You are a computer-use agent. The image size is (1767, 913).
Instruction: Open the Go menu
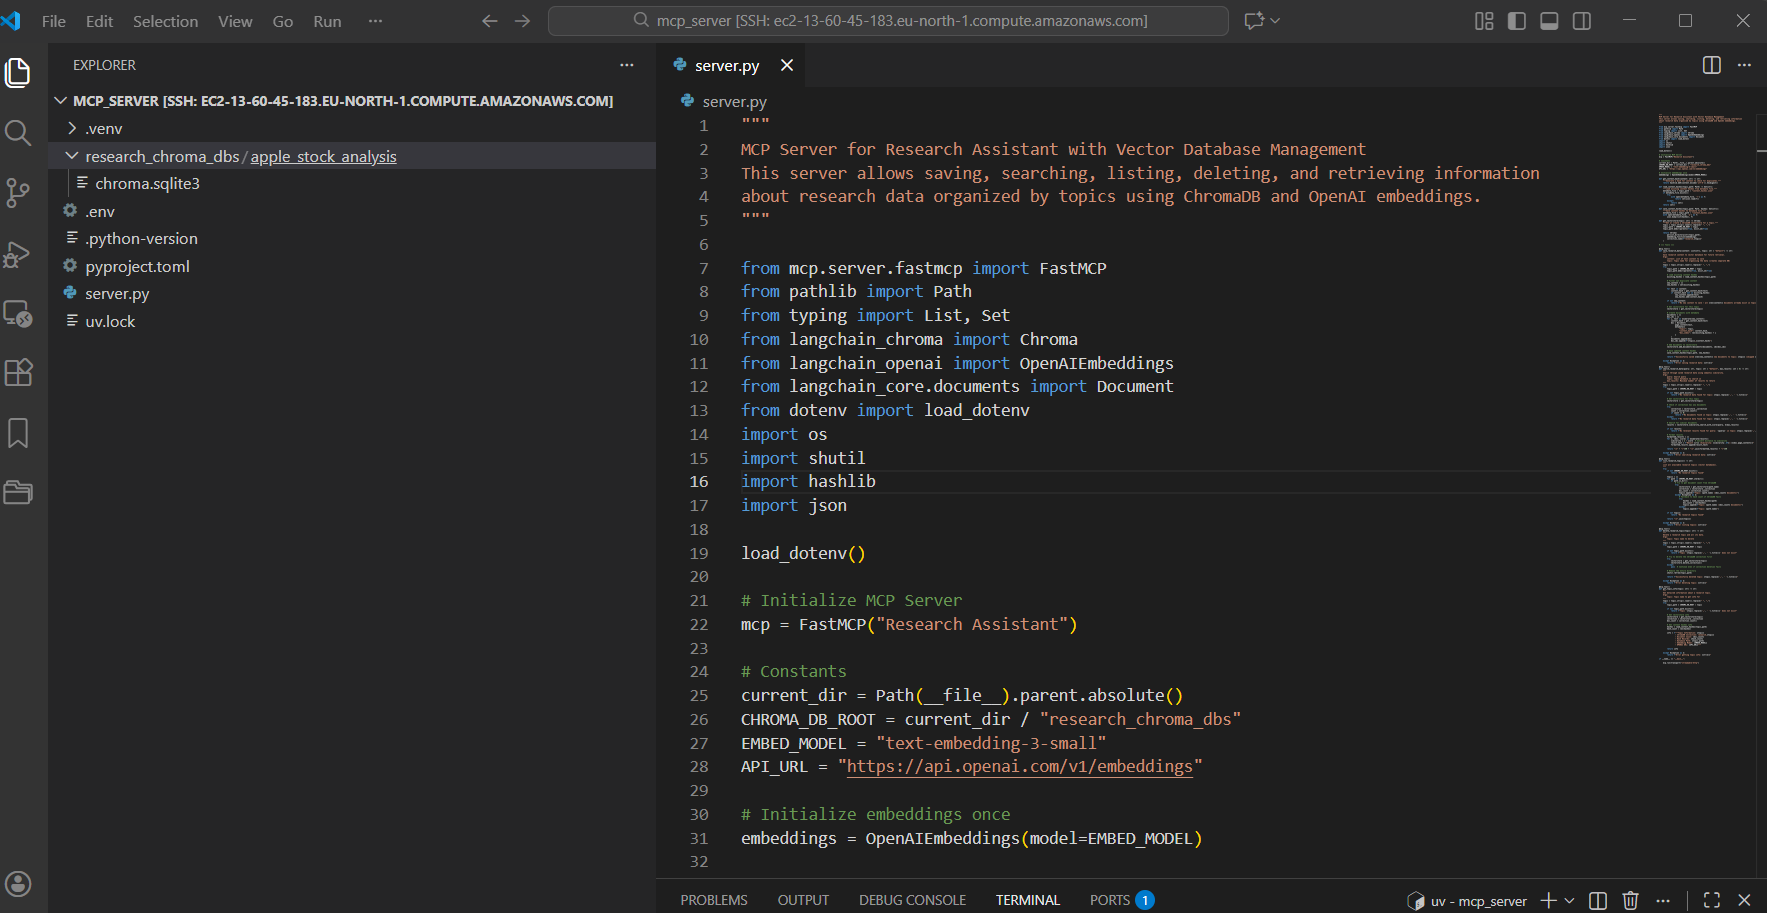coord(283,21)
